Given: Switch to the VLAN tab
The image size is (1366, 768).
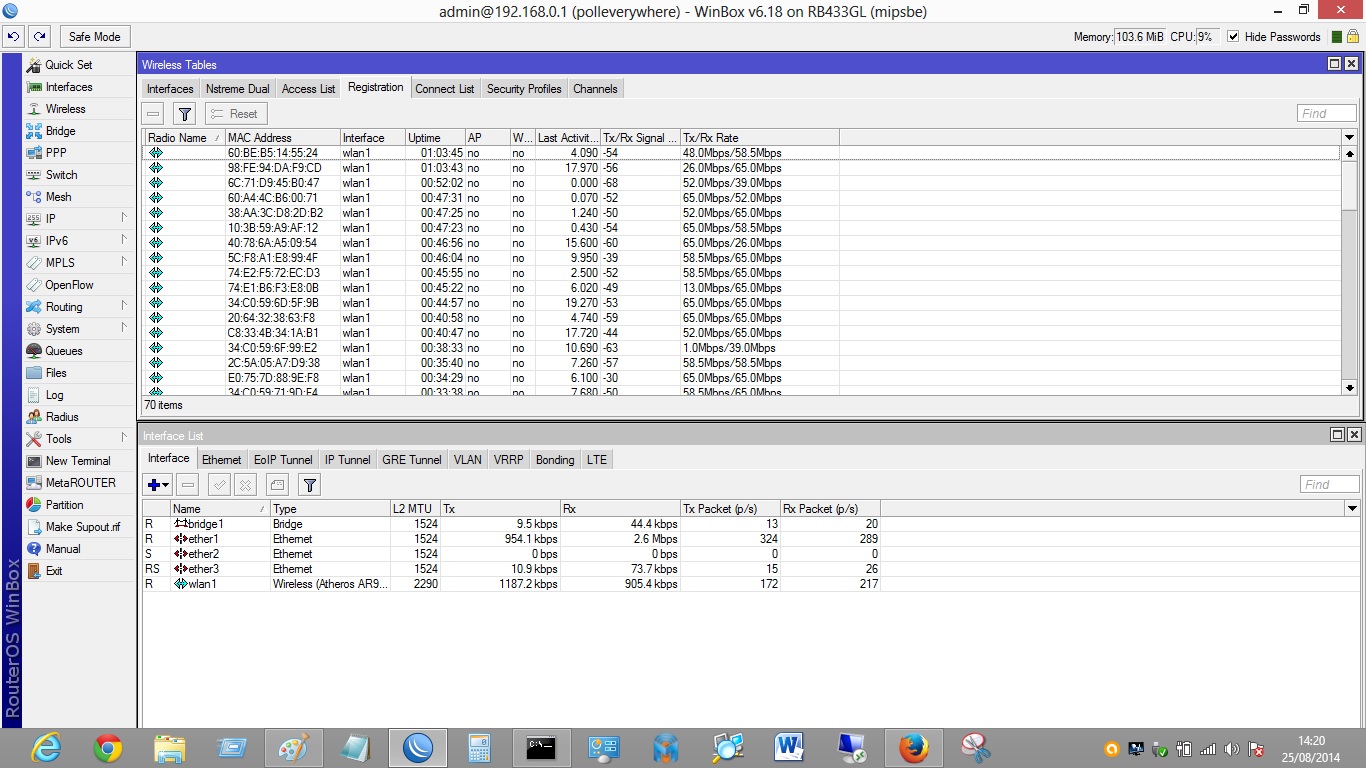Looking at the screenshot, I should [x=467, y=460].
